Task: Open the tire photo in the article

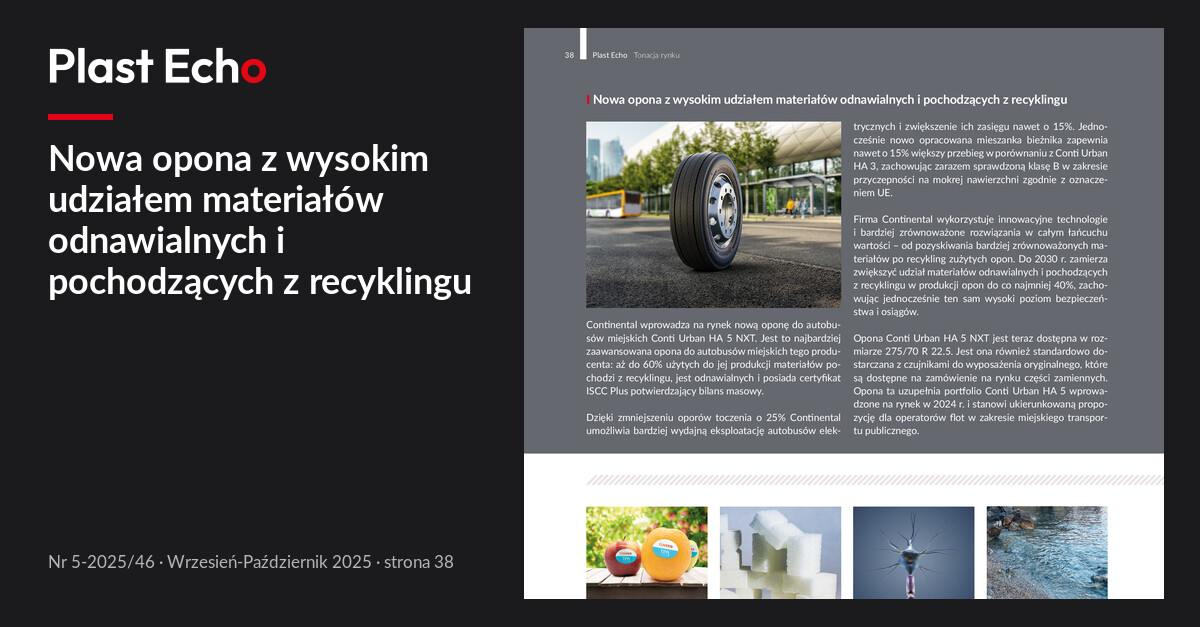Action: (713, 214)
